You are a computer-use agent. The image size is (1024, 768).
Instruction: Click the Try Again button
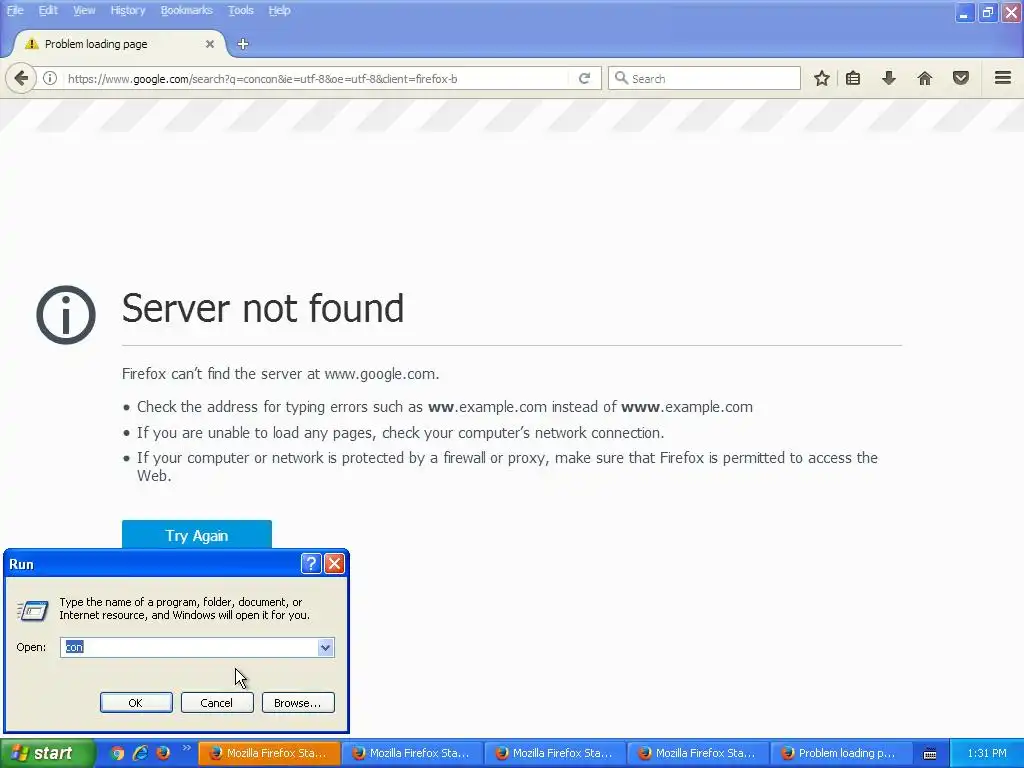coord(197,535)
